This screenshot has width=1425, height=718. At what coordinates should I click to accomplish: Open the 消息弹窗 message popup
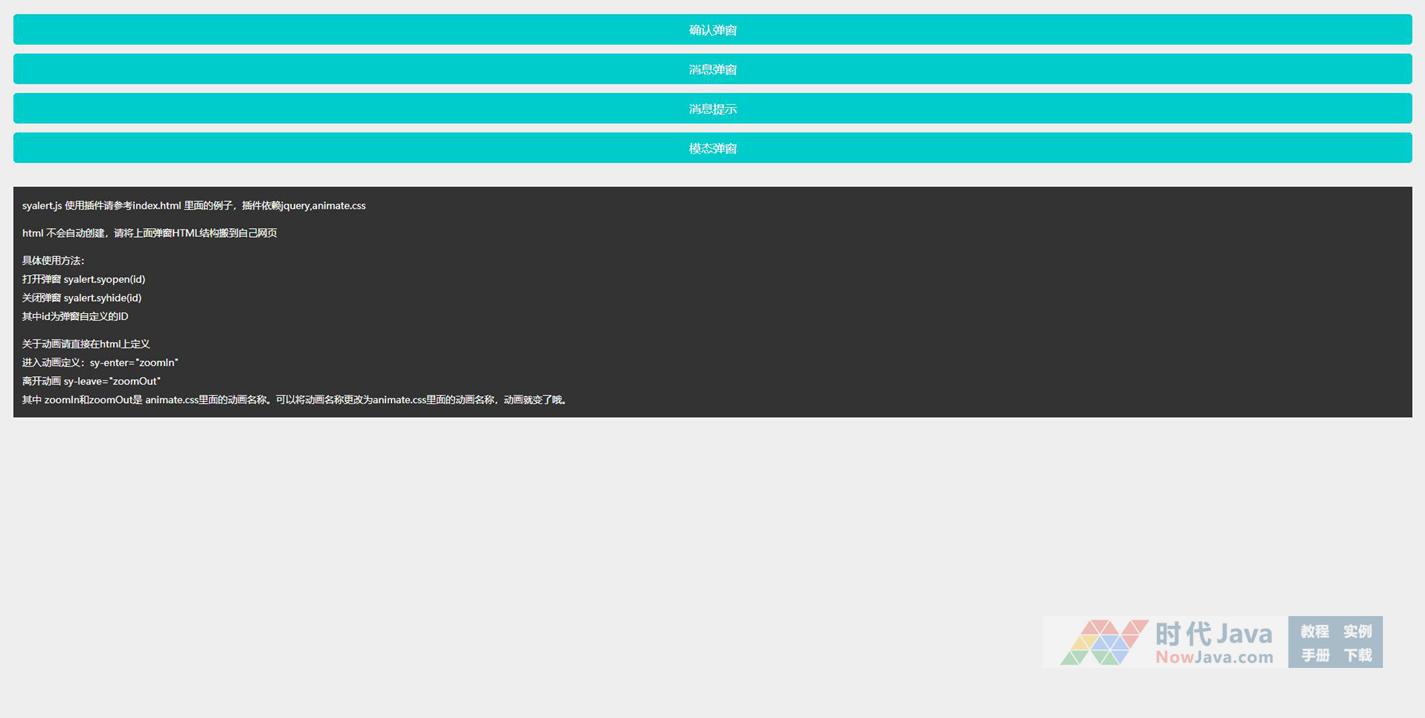[712, 69]
